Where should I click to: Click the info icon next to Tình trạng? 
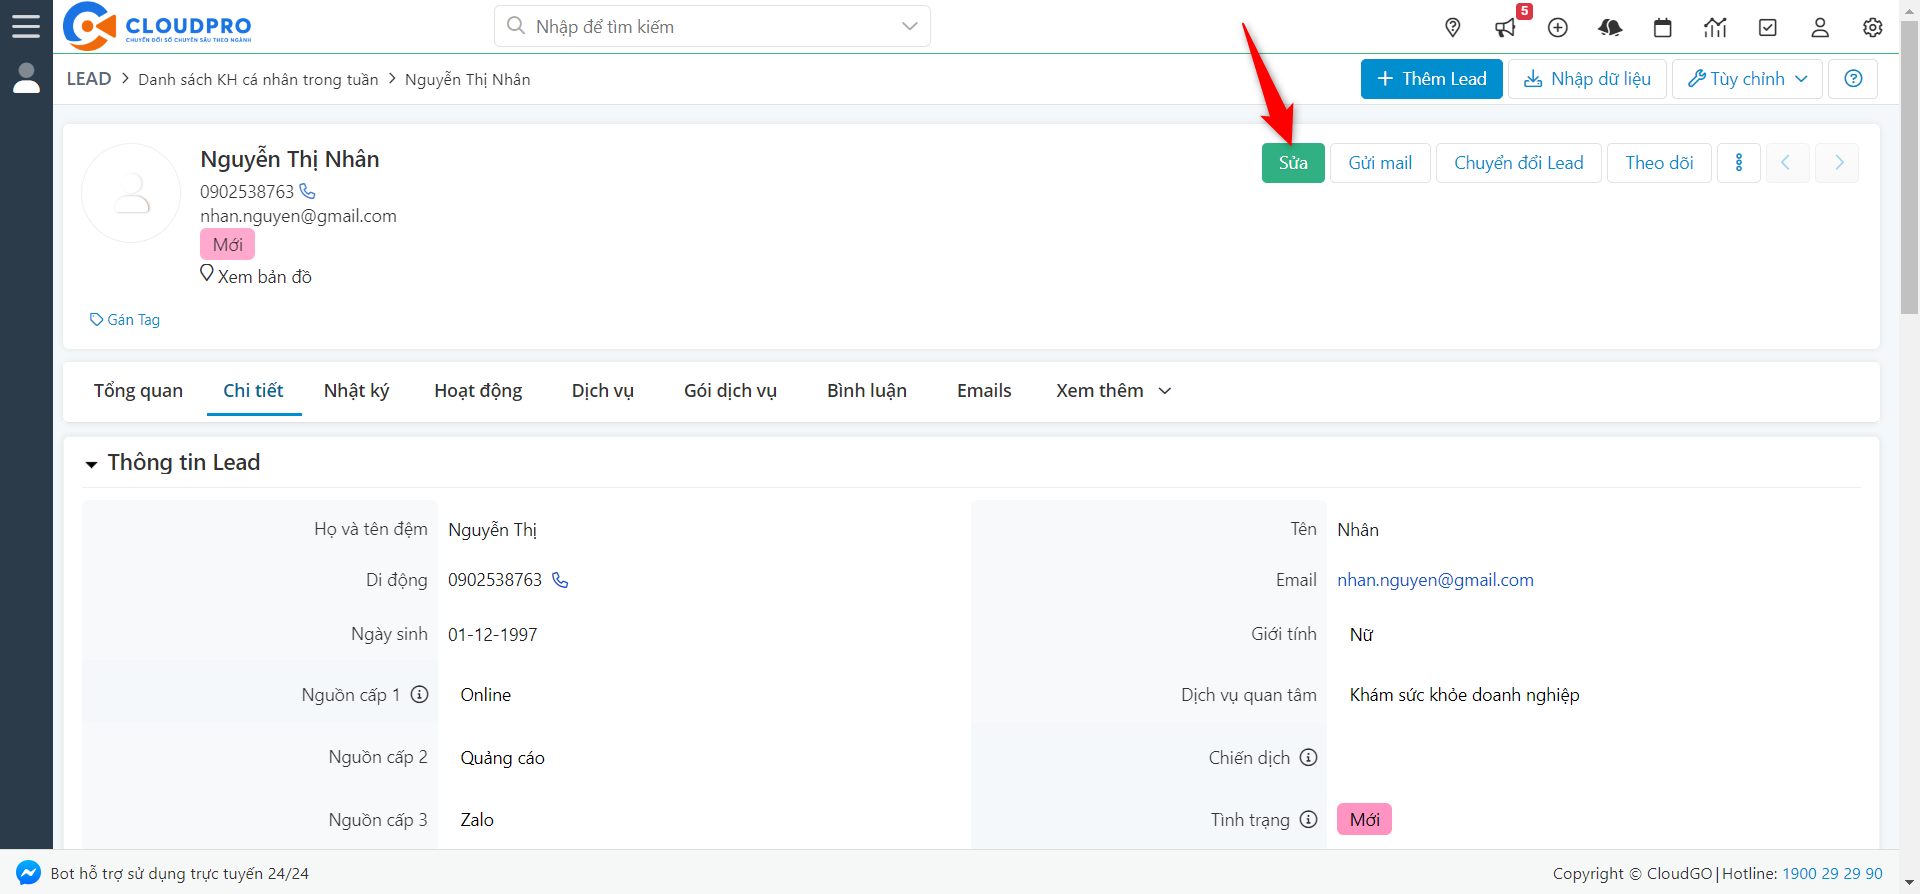coord(1308,819)
